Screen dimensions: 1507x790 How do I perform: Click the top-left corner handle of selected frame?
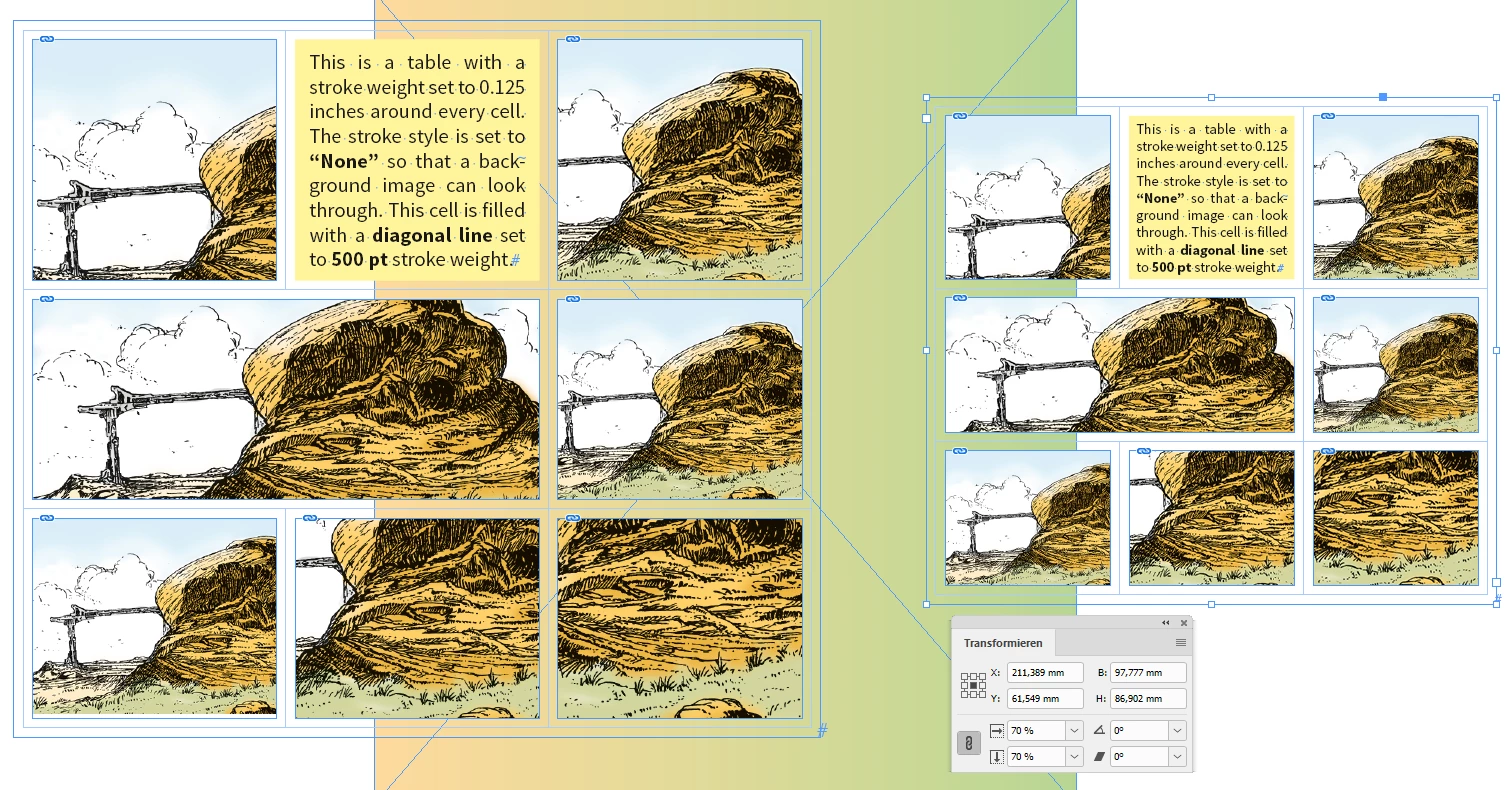(x=927, y=97)
